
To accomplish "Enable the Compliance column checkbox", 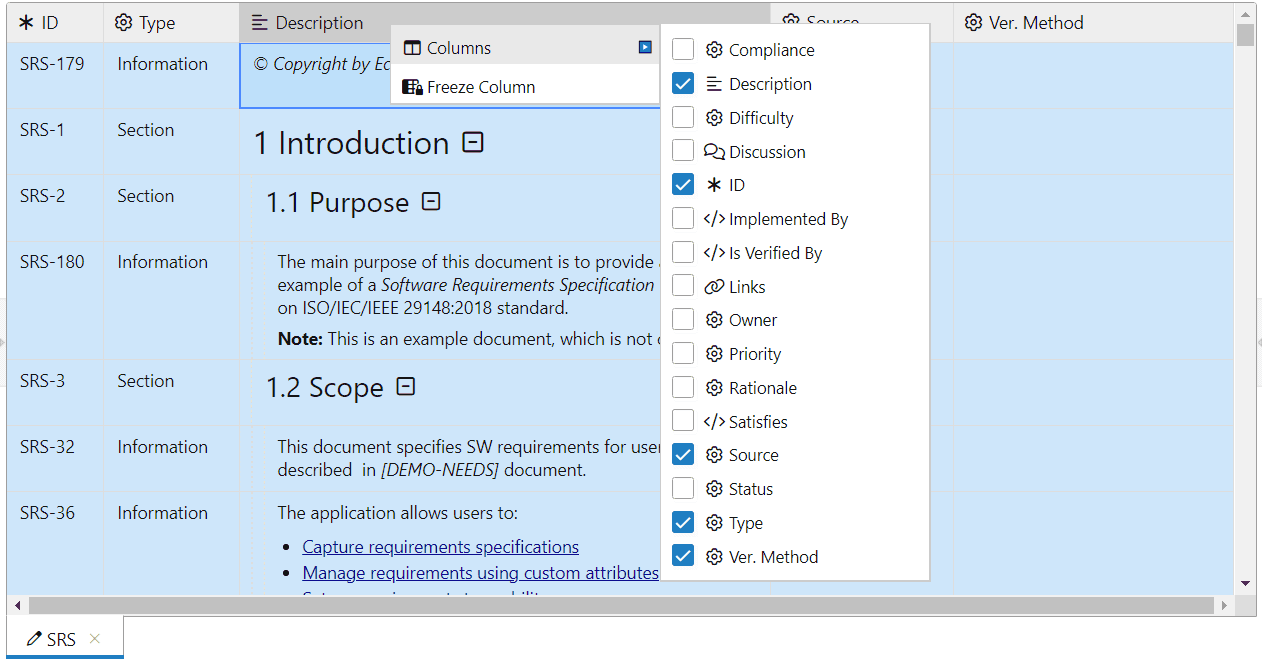I will (683, 50).
